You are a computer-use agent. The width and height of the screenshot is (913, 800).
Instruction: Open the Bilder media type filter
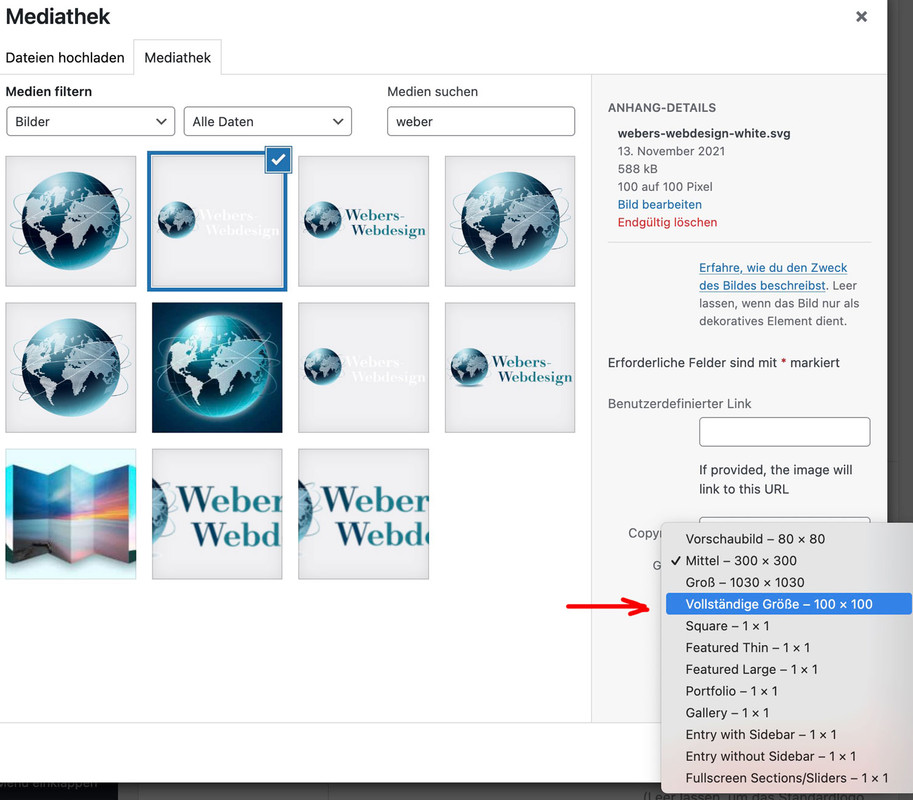pyautogui.click(x=90, y=121)
